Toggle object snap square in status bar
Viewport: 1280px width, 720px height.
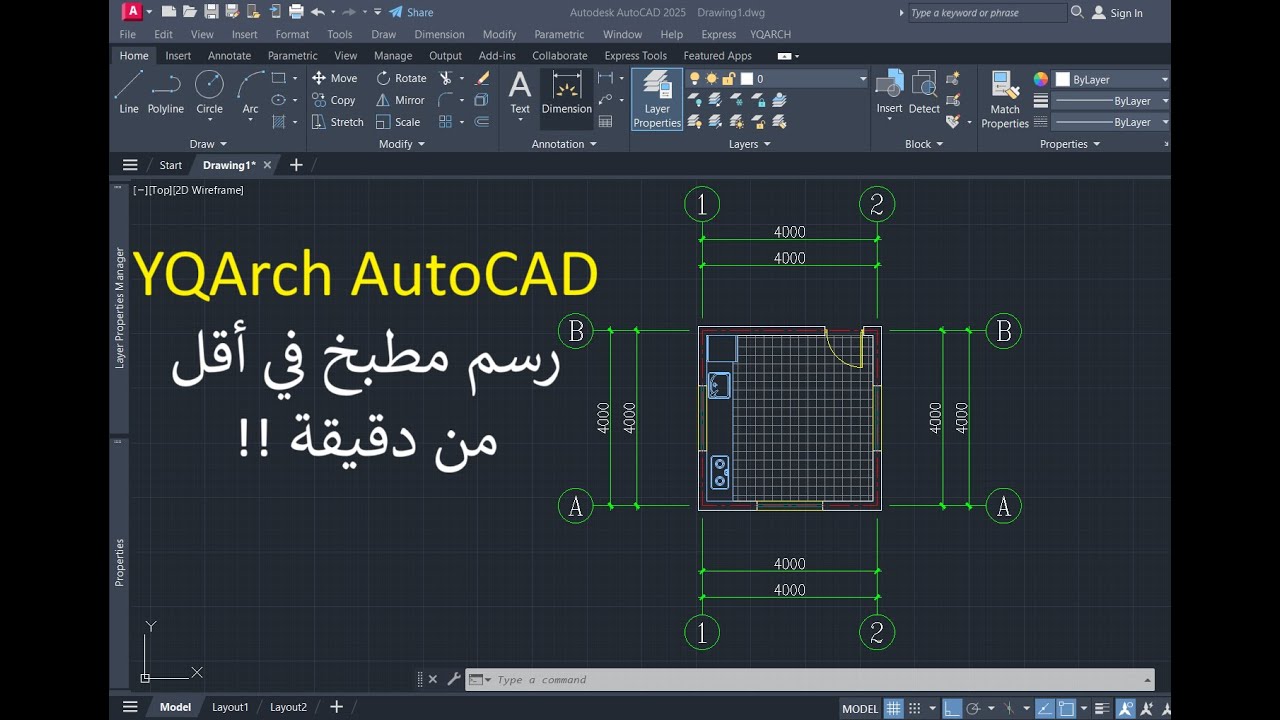click(x=1066, y=708)
